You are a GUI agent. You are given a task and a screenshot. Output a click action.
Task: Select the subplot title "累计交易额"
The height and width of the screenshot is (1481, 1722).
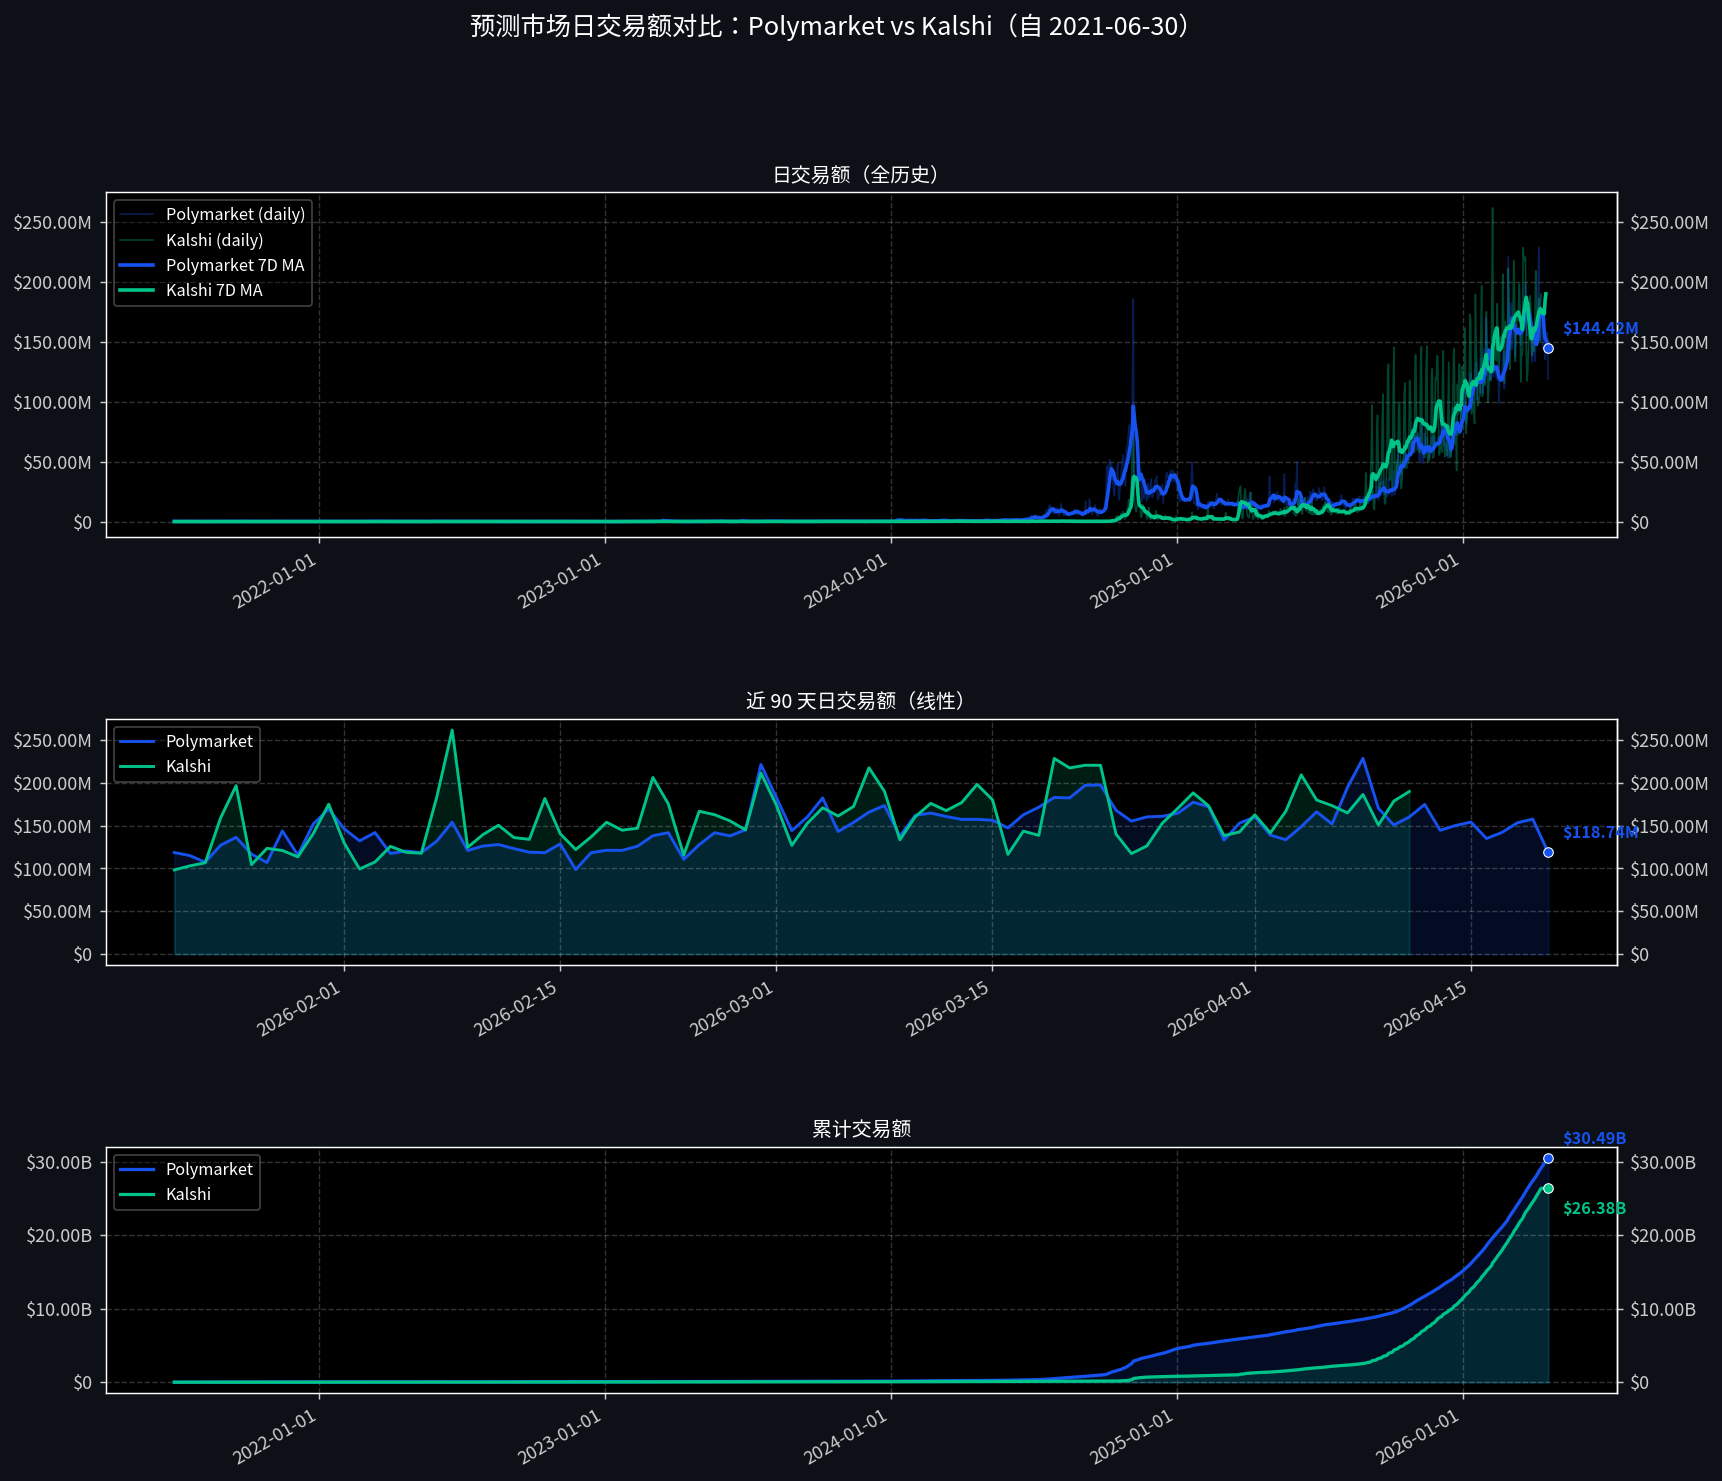pos(861,1129)
